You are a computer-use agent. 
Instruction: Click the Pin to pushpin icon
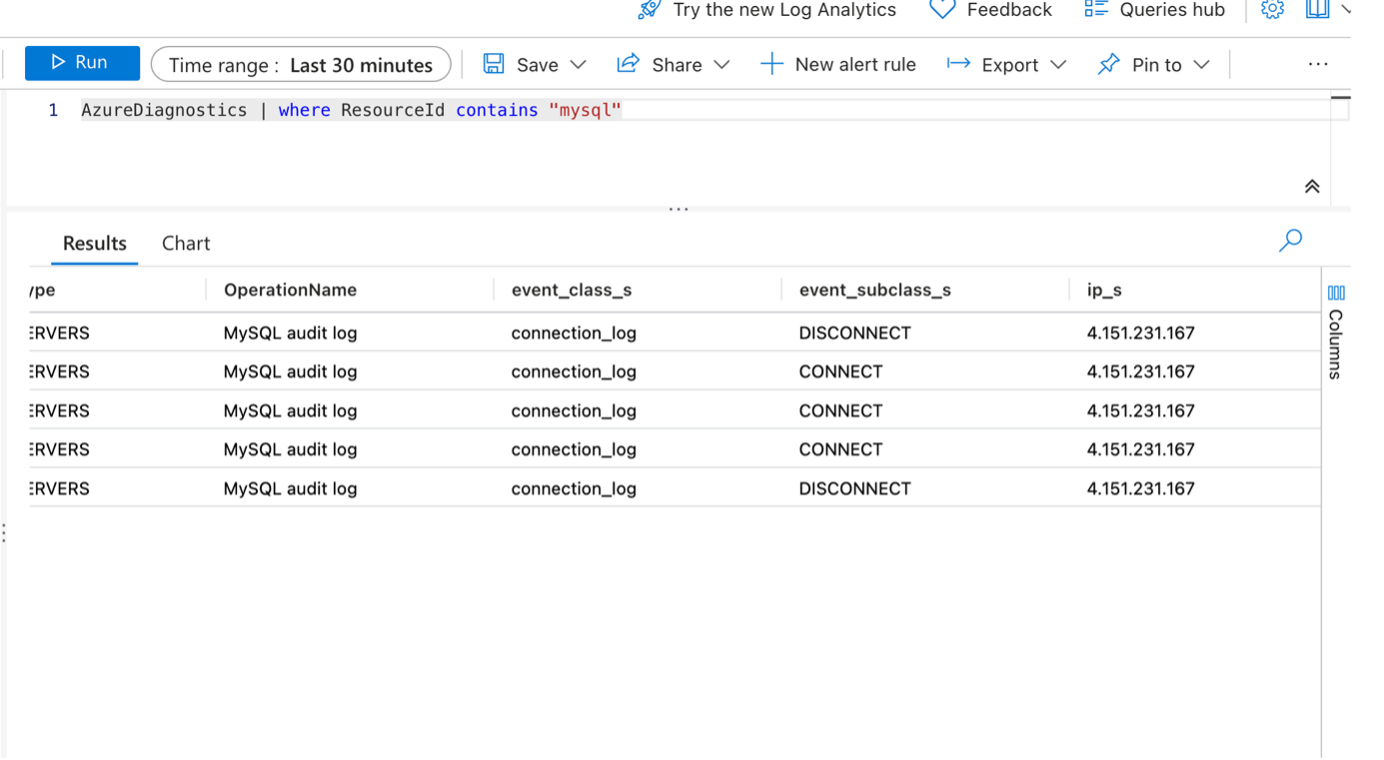[x=1108, y=64]
